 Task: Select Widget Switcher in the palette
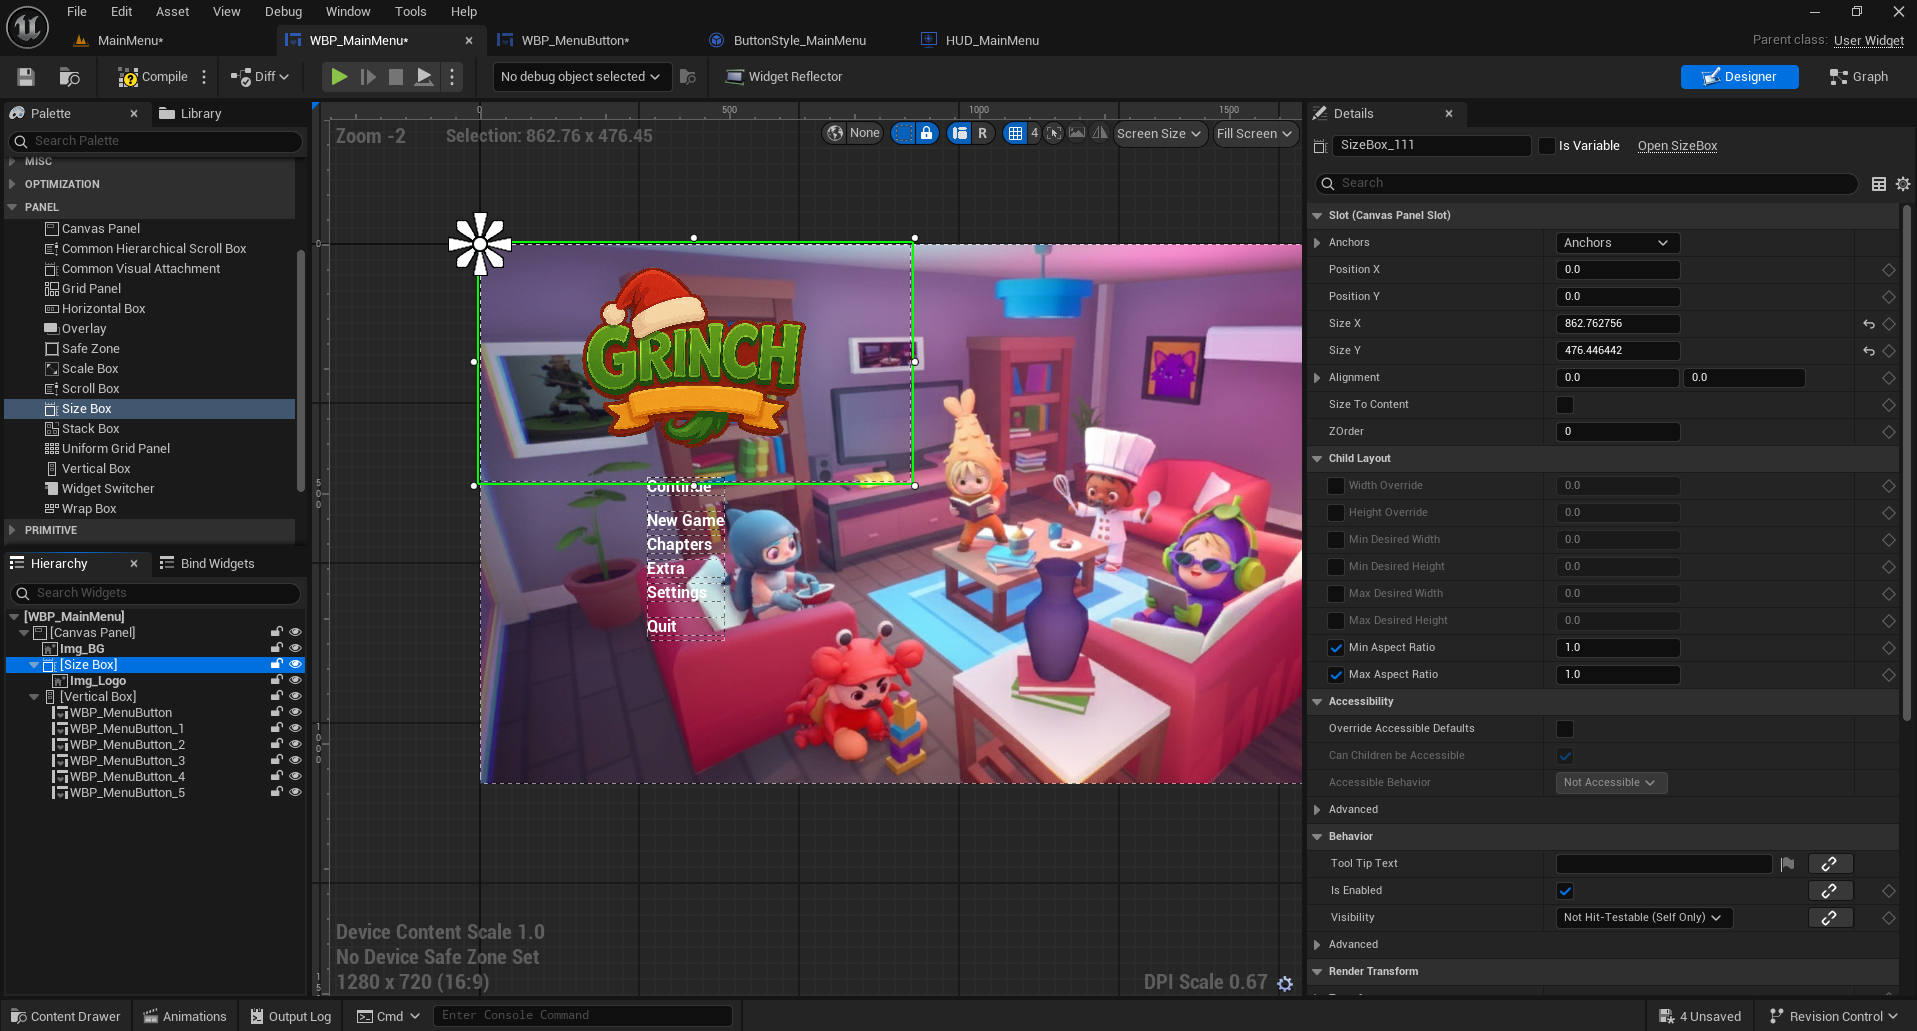[108, 489]
